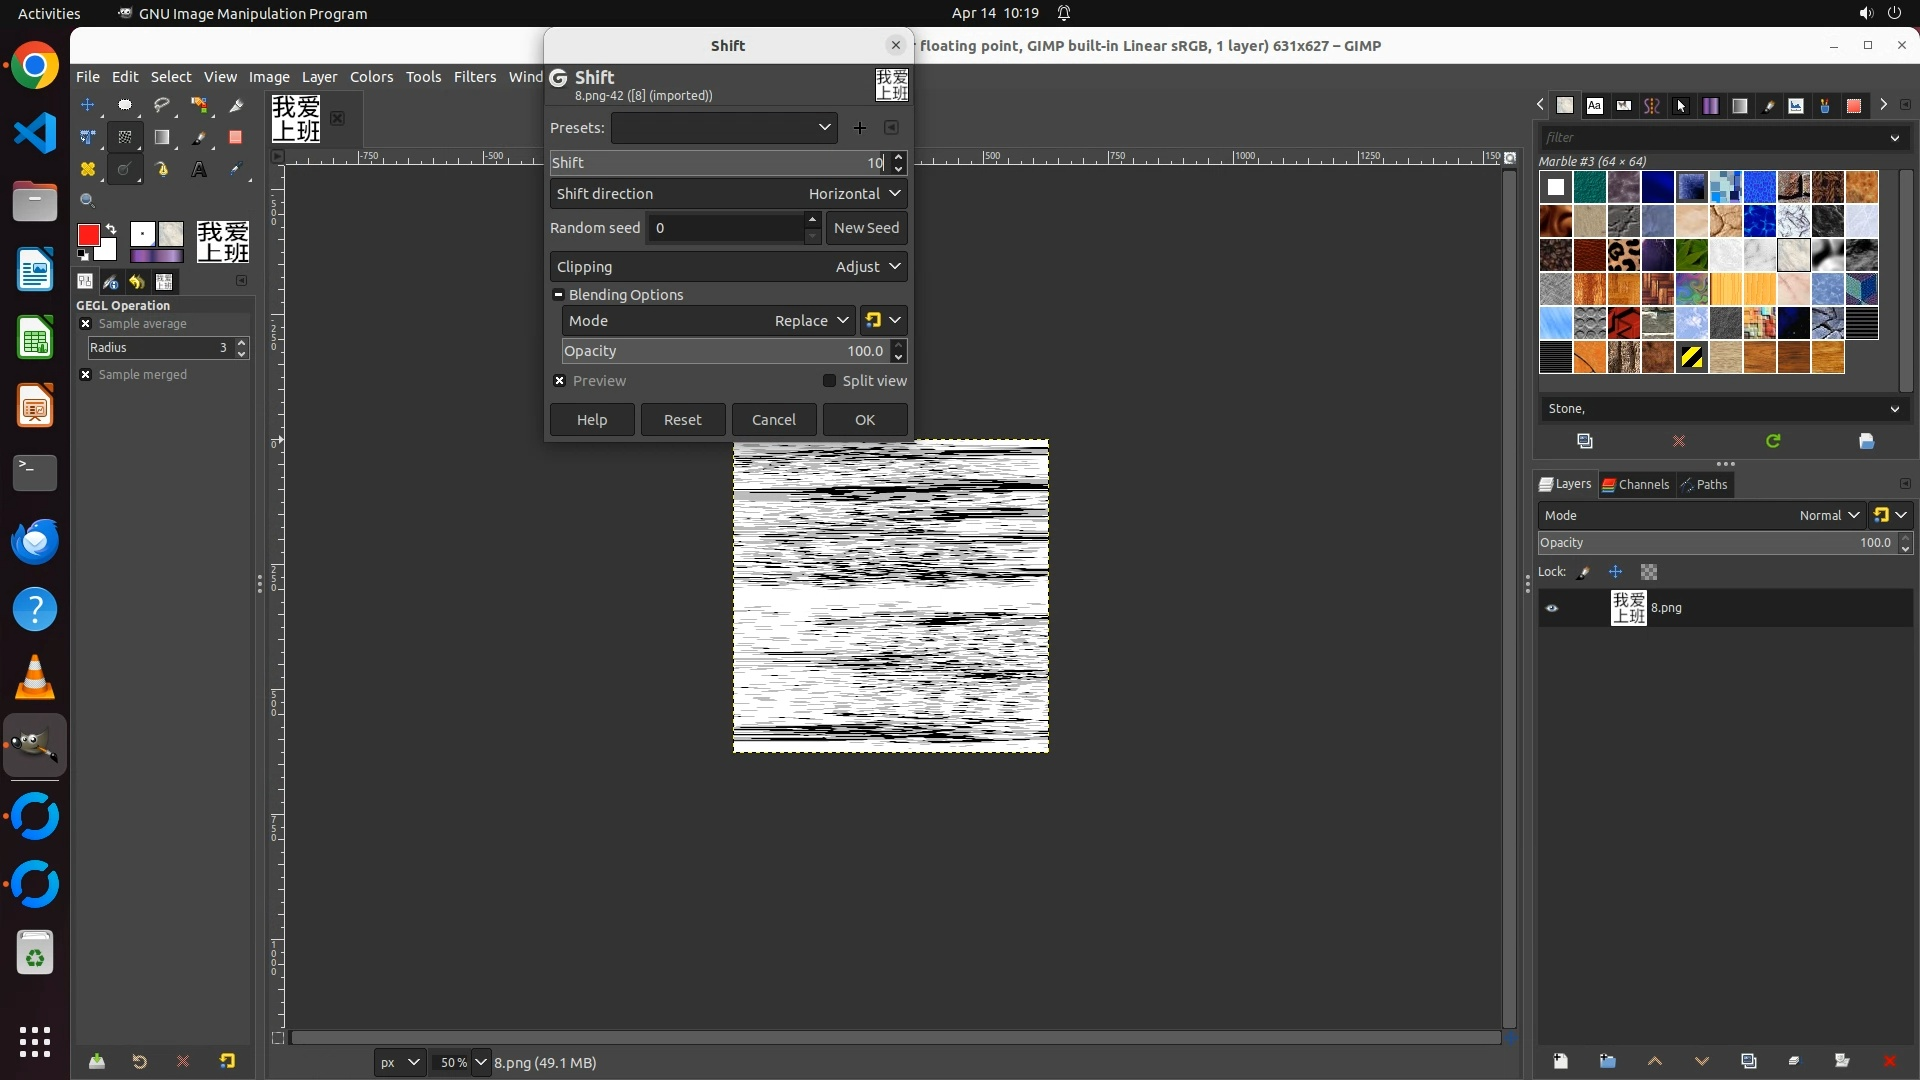This screenshot has height=1080, width=1920.
Task: Collapse the Blending Options section
Action: (559, 295)
